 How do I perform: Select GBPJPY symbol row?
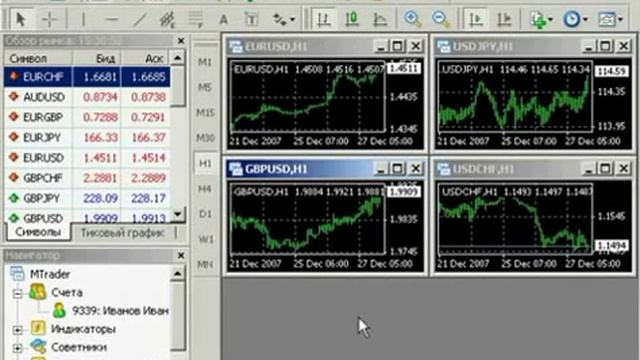pyautogui.click(x=87, y=198)
